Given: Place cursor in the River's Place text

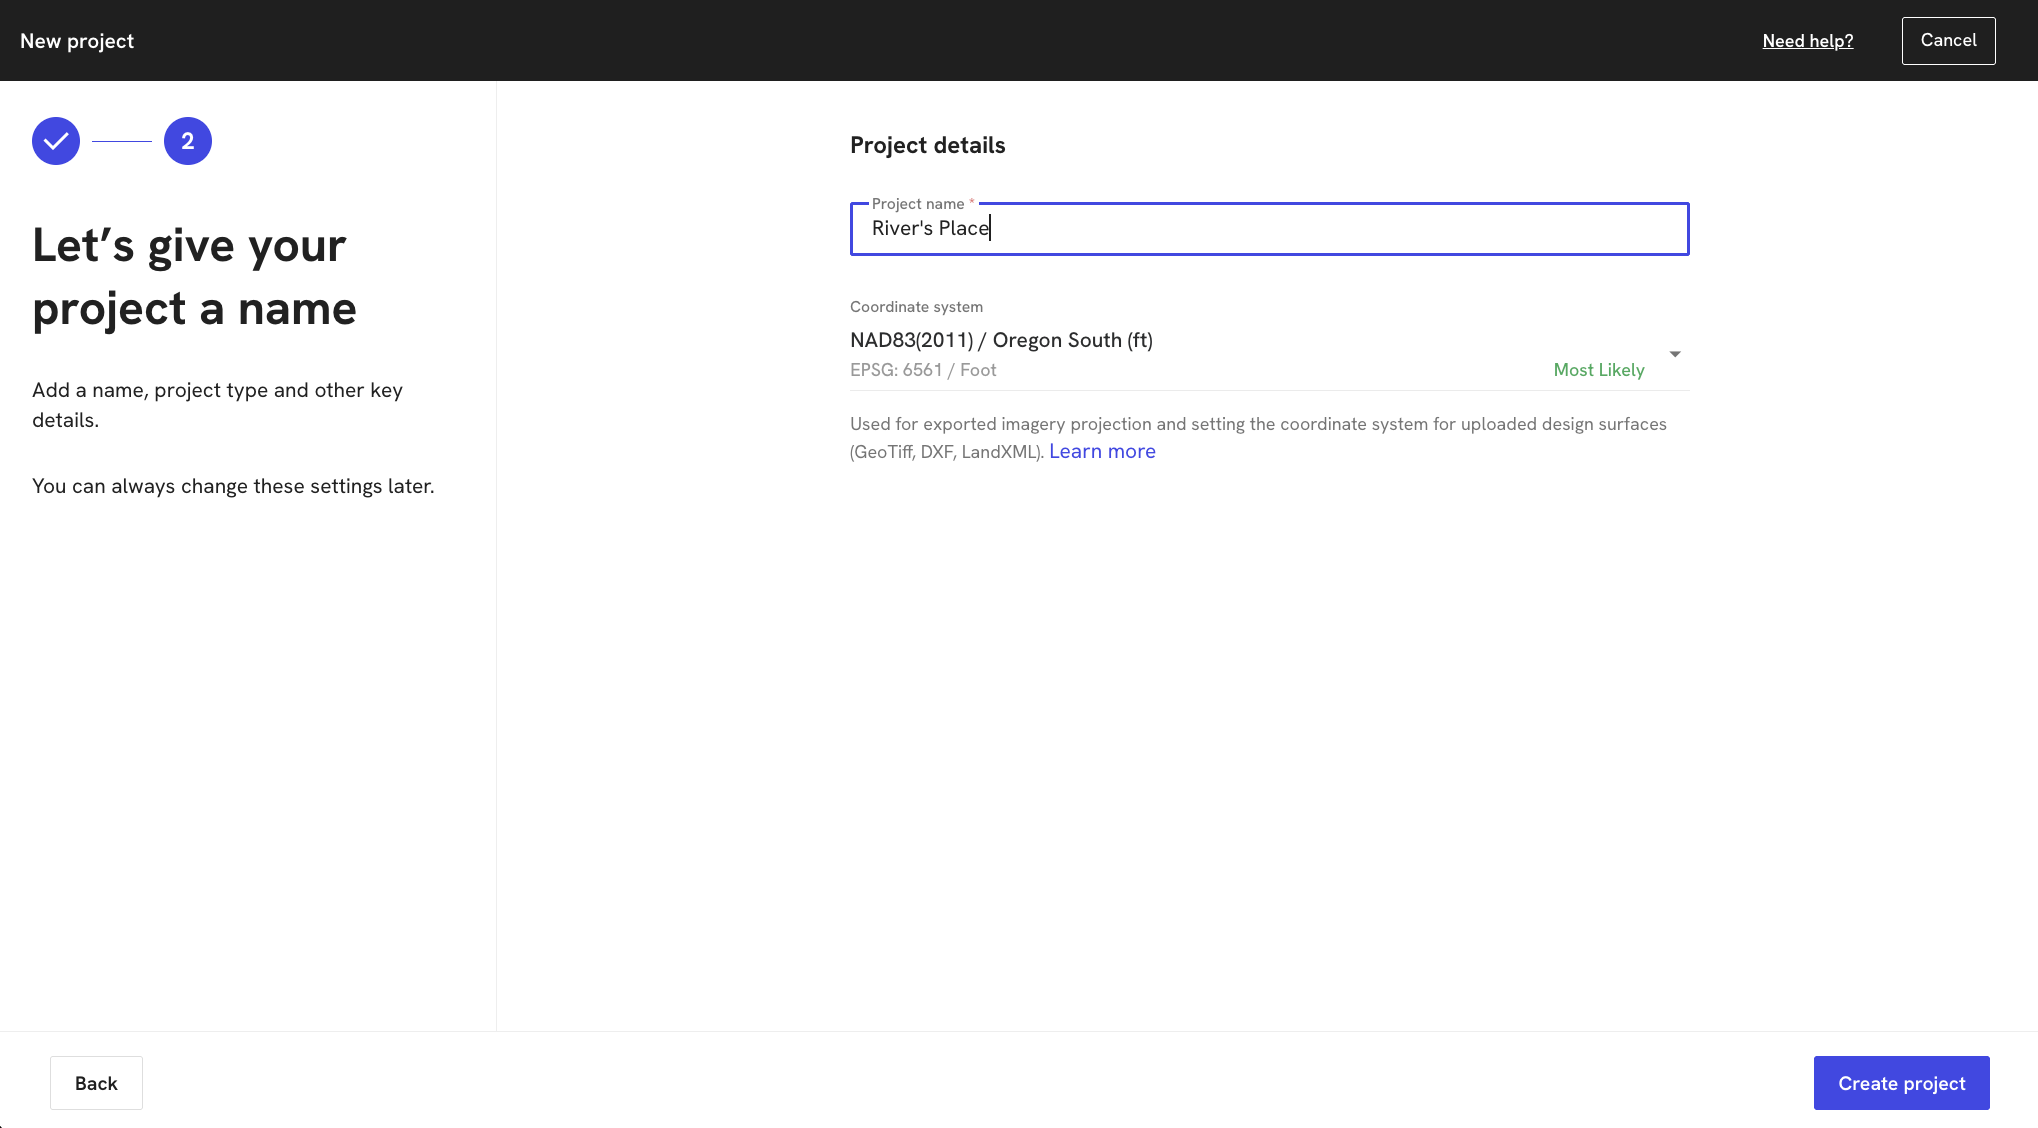Looking at the screenshot, I should [927, 228].
